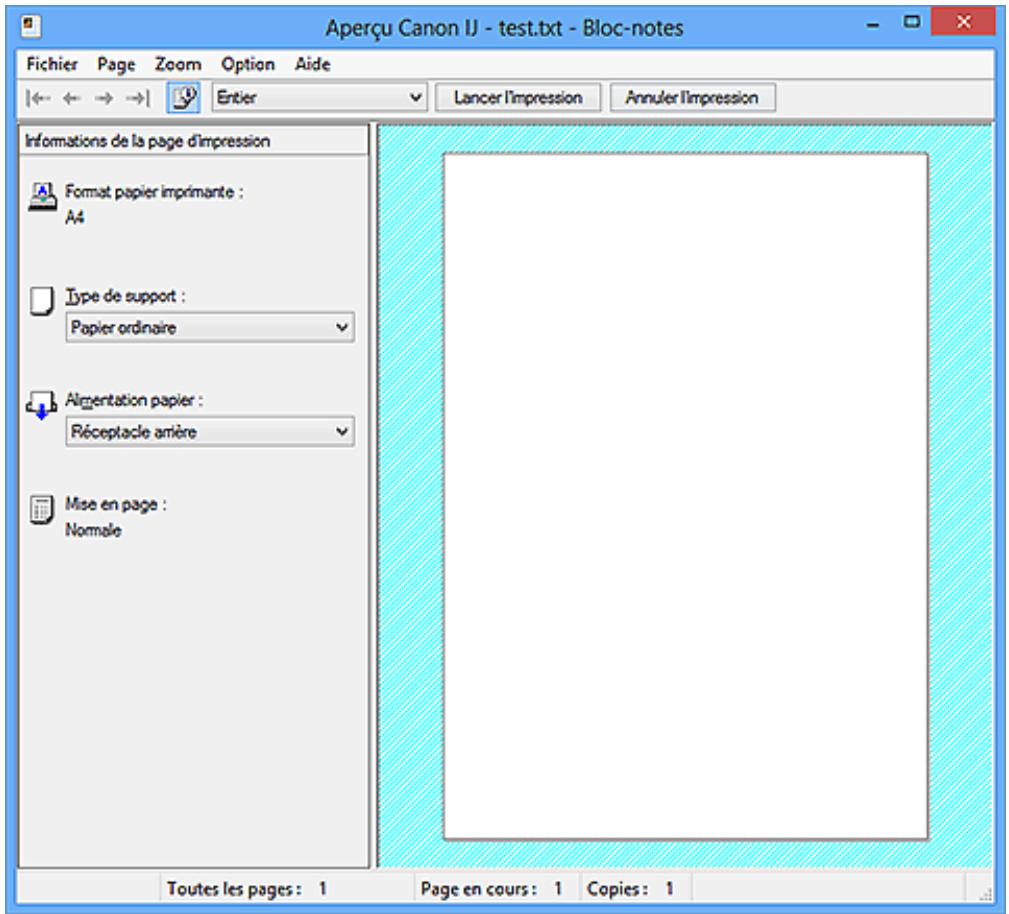Click the previous page arrow icon
1009x914 pixels.
click(x=70, y=98)
